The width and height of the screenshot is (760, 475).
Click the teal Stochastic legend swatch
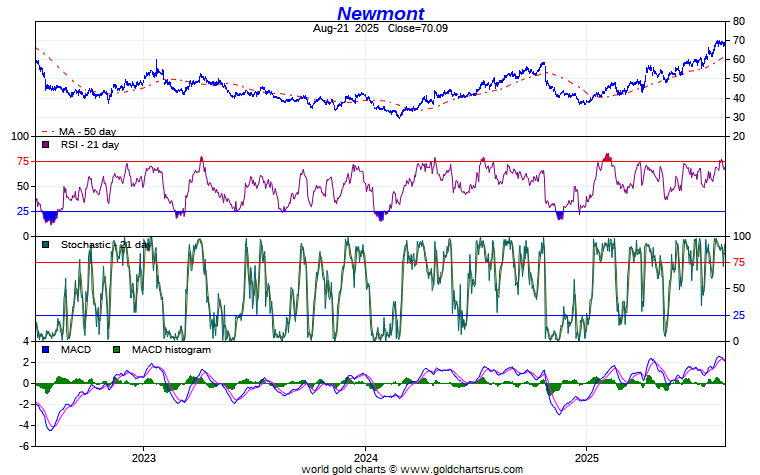[x=45, y=244]
